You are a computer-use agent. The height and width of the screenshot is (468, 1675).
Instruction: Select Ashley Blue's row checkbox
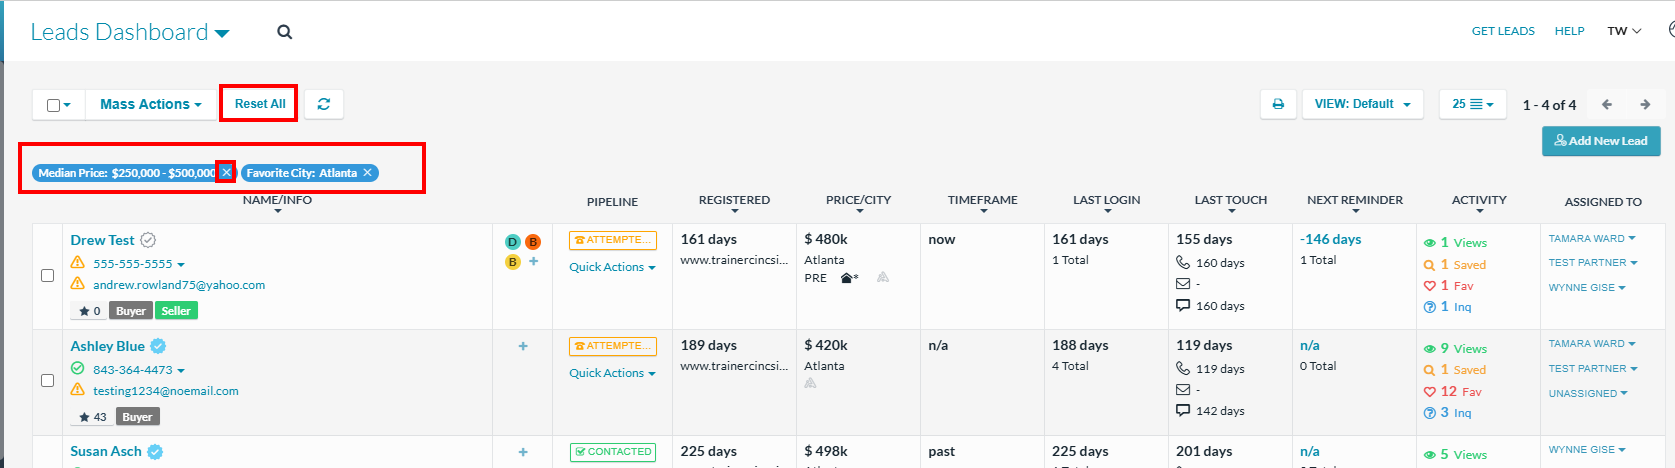tap(47, 380)
